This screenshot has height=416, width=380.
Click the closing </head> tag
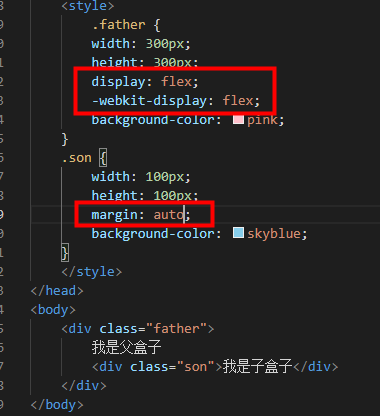click(57, 291)
